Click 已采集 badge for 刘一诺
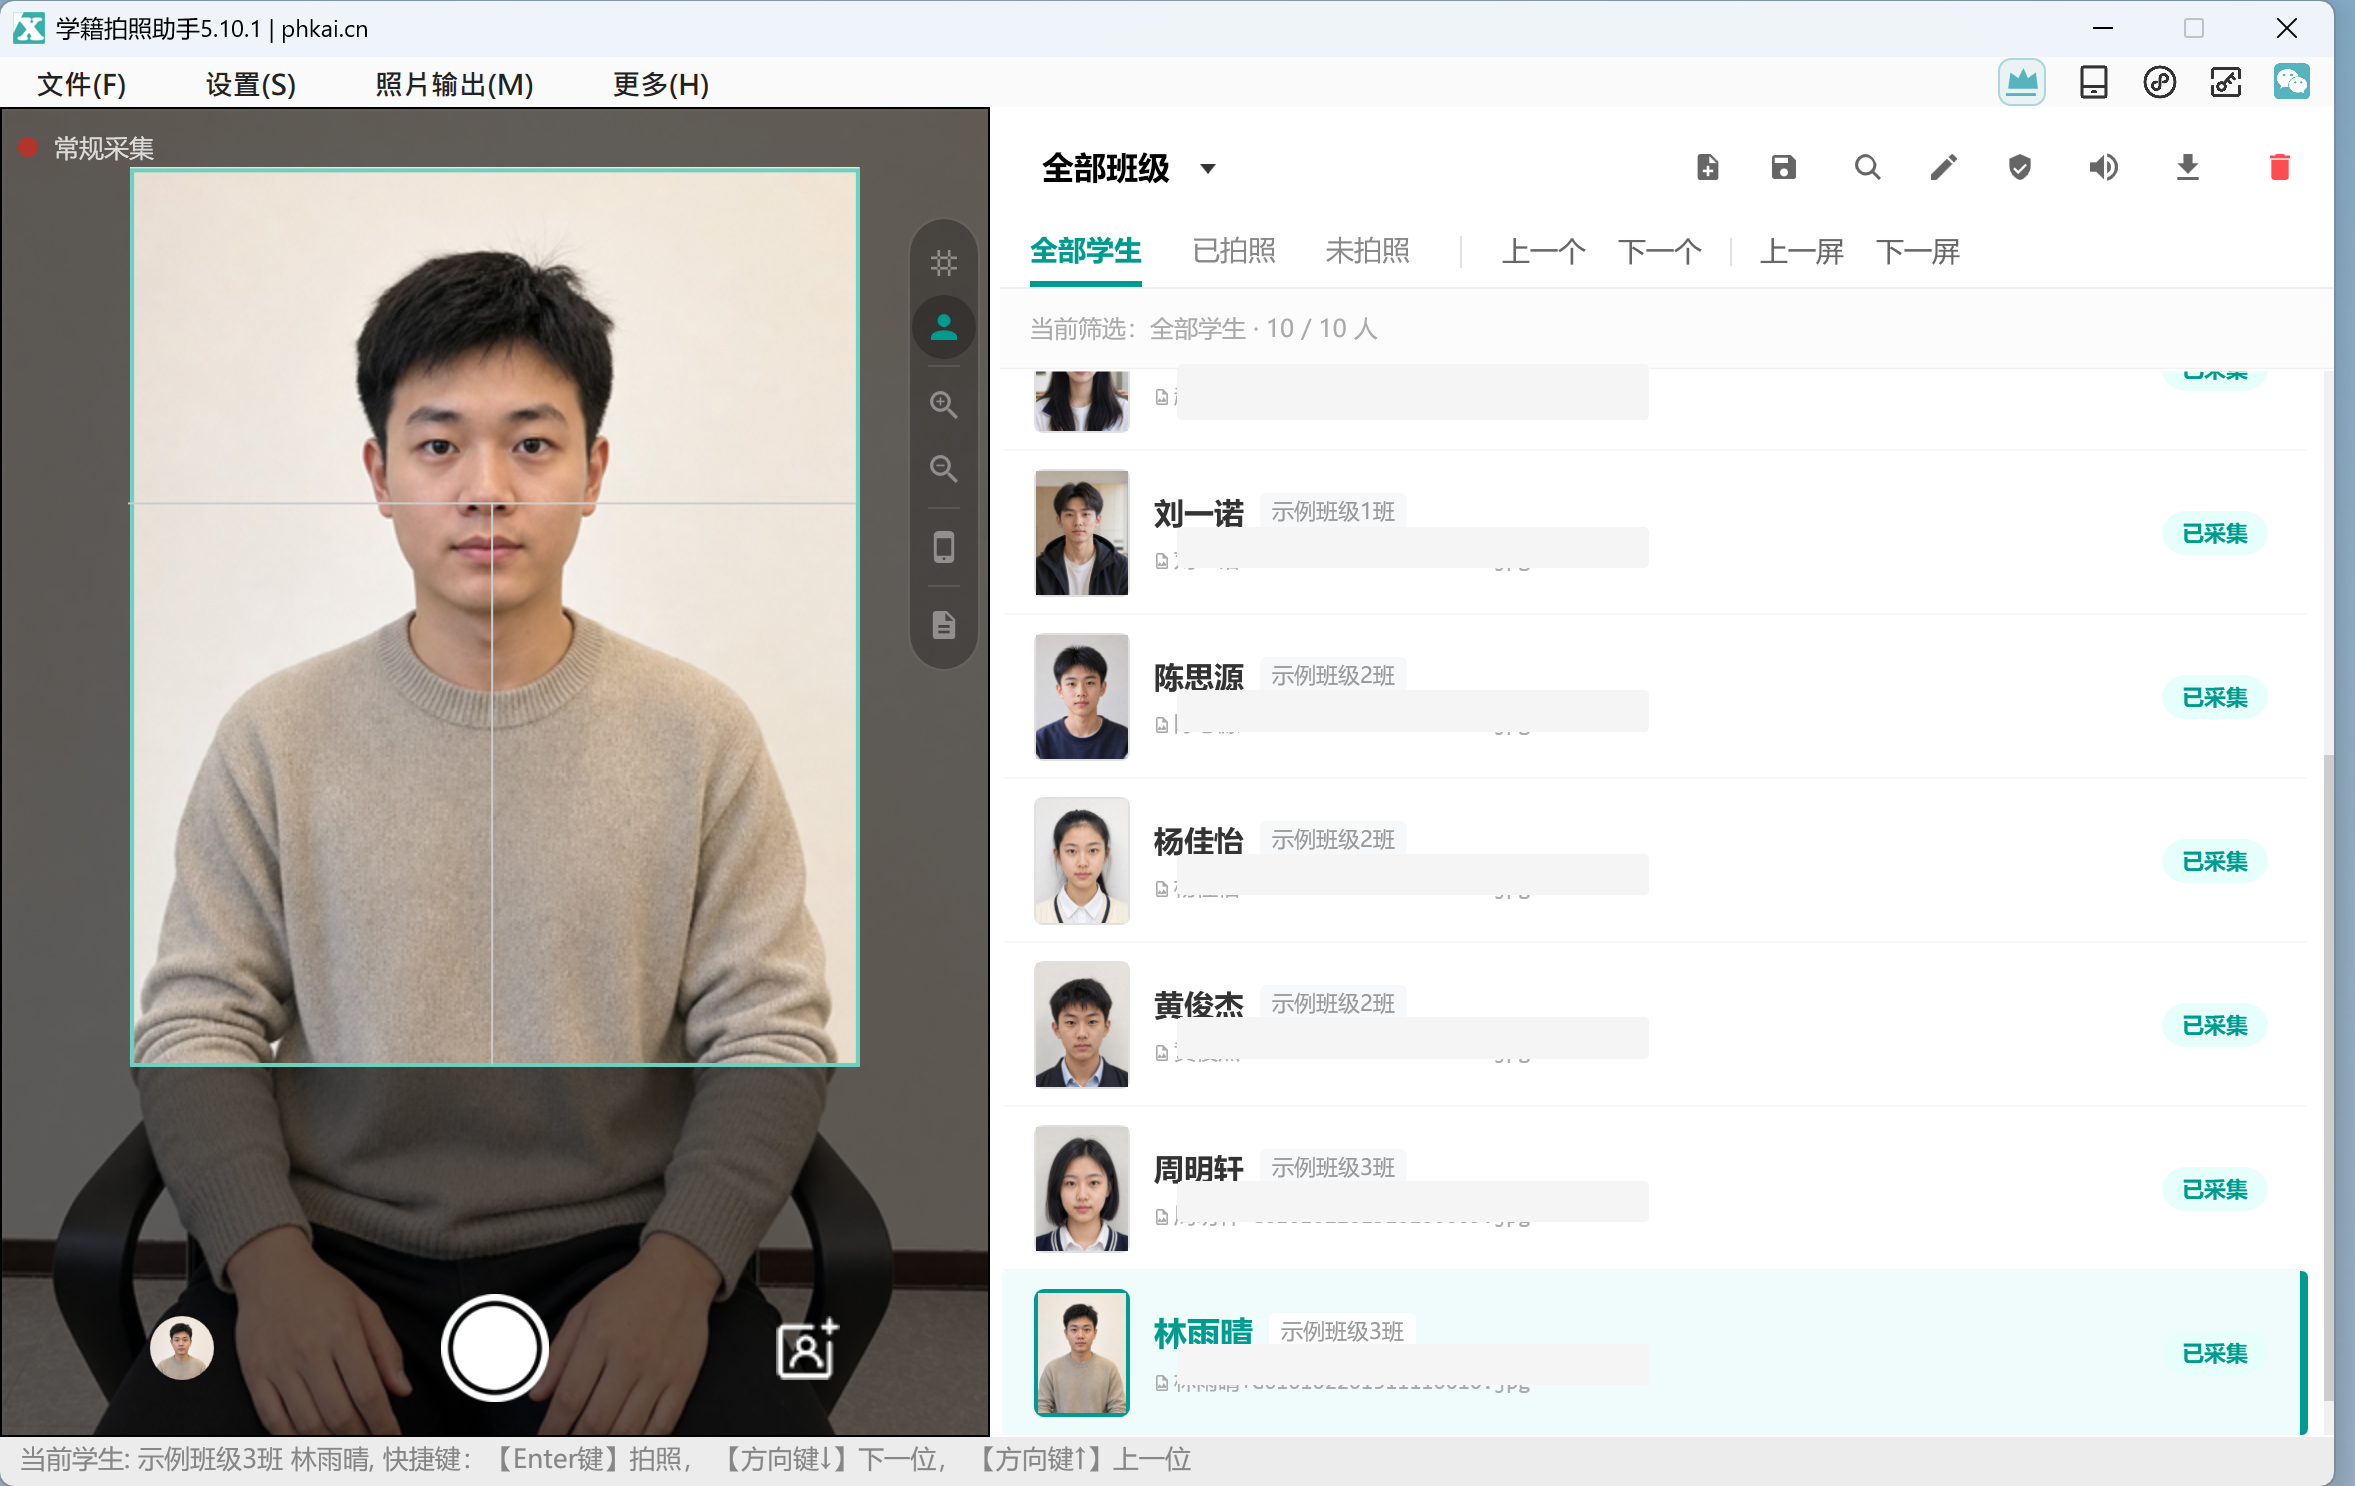 pyautogui.click(x=2215, y=534)
